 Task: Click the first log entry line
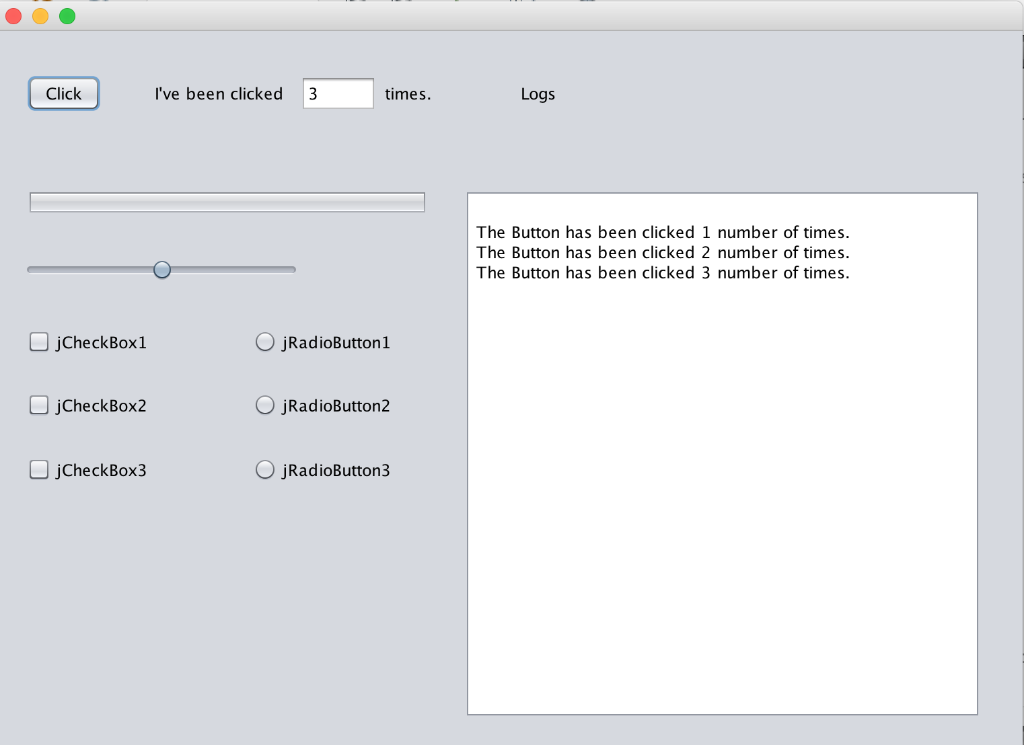click(663, 232)
